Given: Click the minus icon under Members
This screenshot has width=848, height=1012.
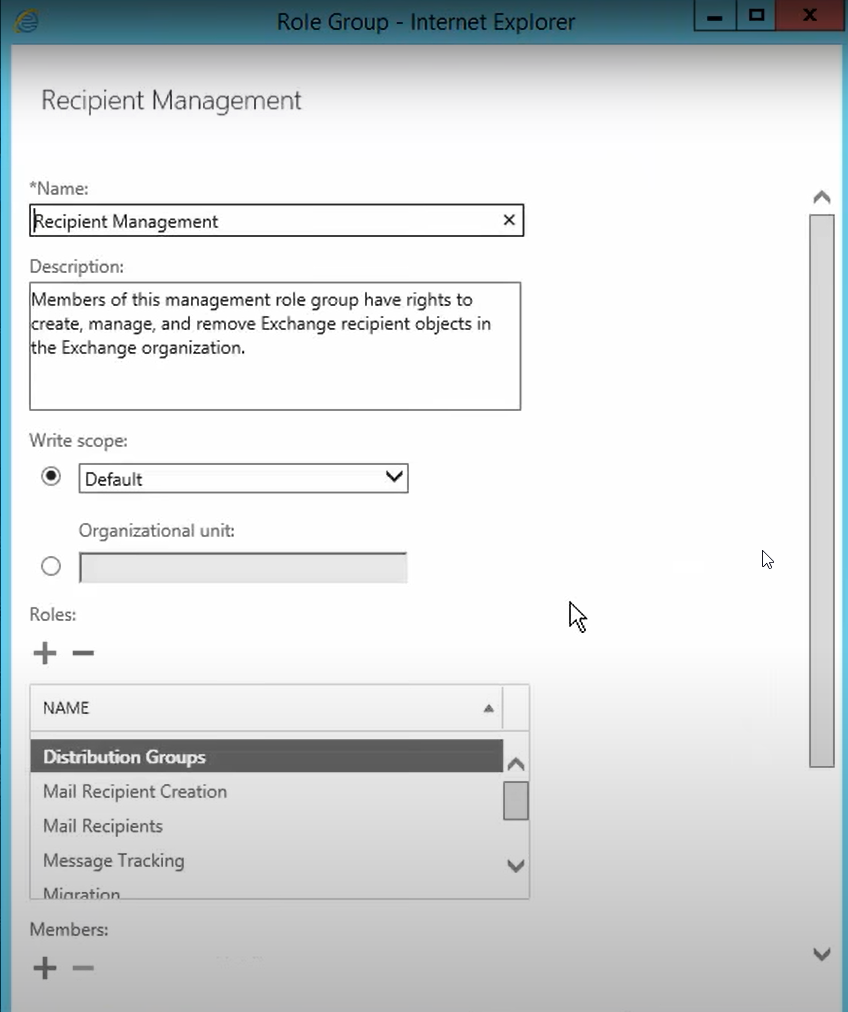Looking at the screenshot, I should [83, 967].
